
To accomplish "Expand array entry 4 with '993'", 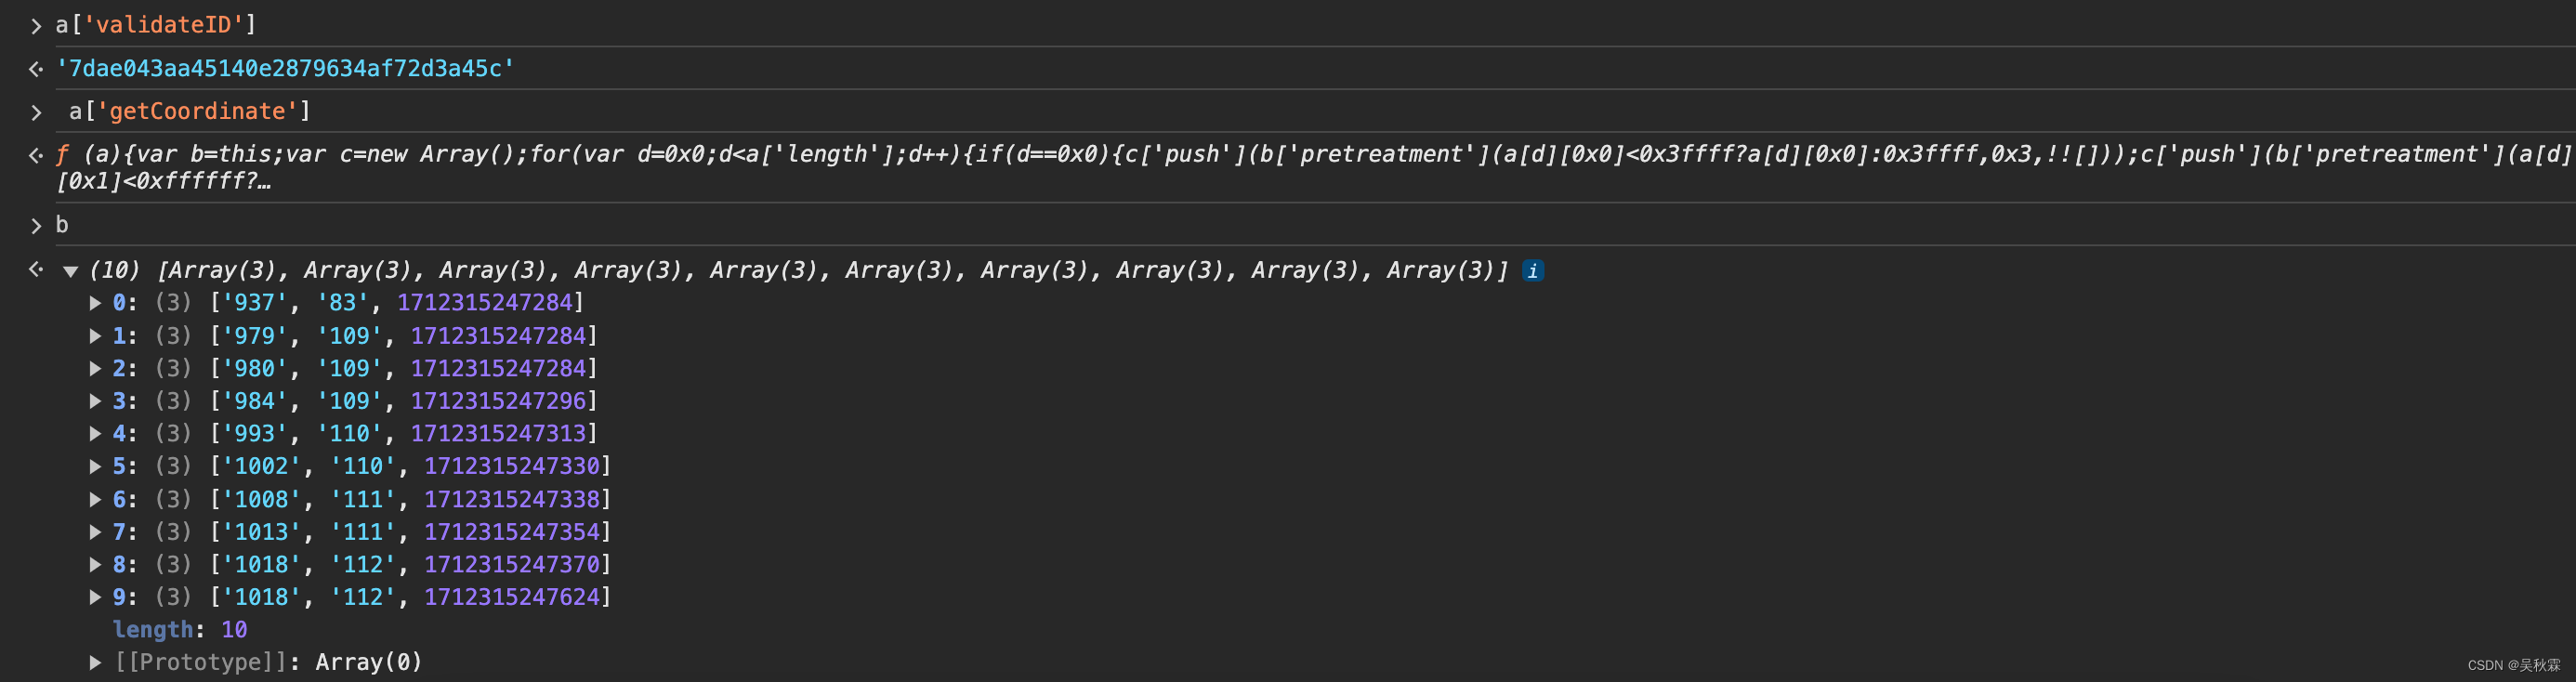I will click(x=95, y=433).
